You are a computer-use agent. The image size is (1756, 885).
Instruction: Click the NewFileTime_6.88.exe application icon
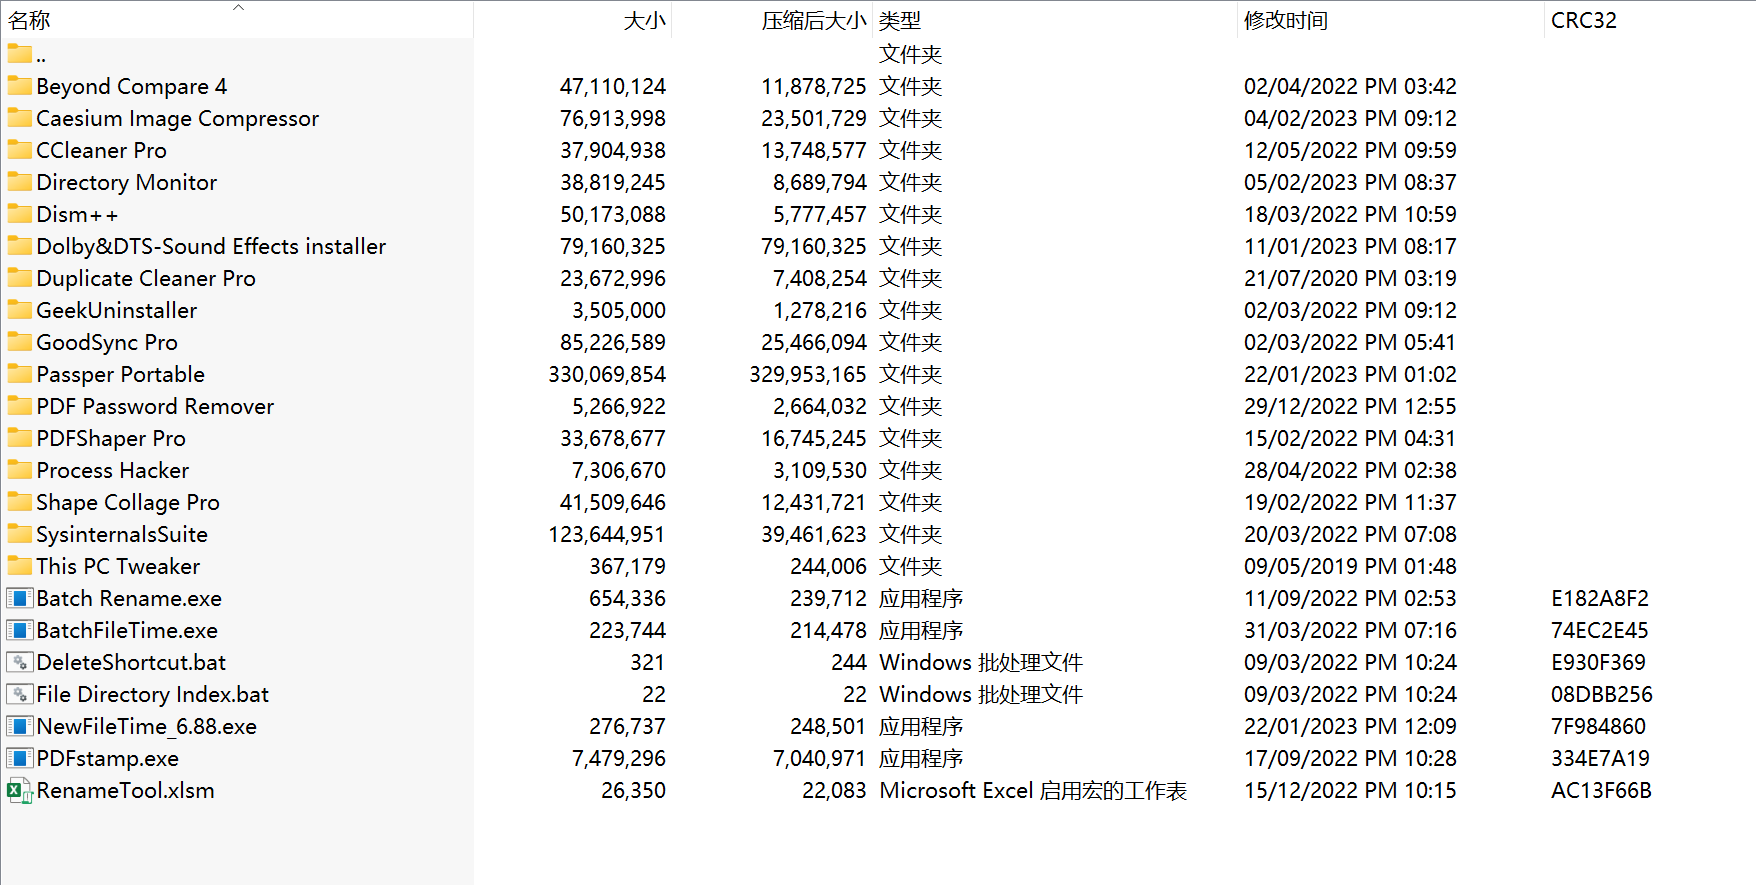[x=19, y=726]
